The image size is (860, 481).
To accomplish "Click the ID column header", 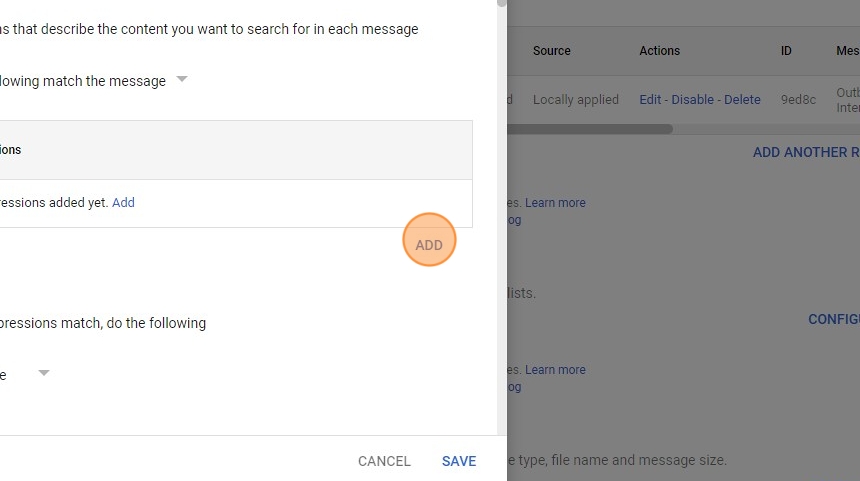I will pos(786,51).
